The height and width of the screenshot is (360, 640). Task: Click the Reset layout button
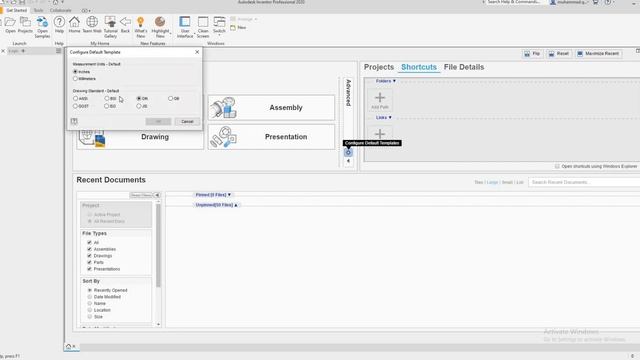[558, 54]
